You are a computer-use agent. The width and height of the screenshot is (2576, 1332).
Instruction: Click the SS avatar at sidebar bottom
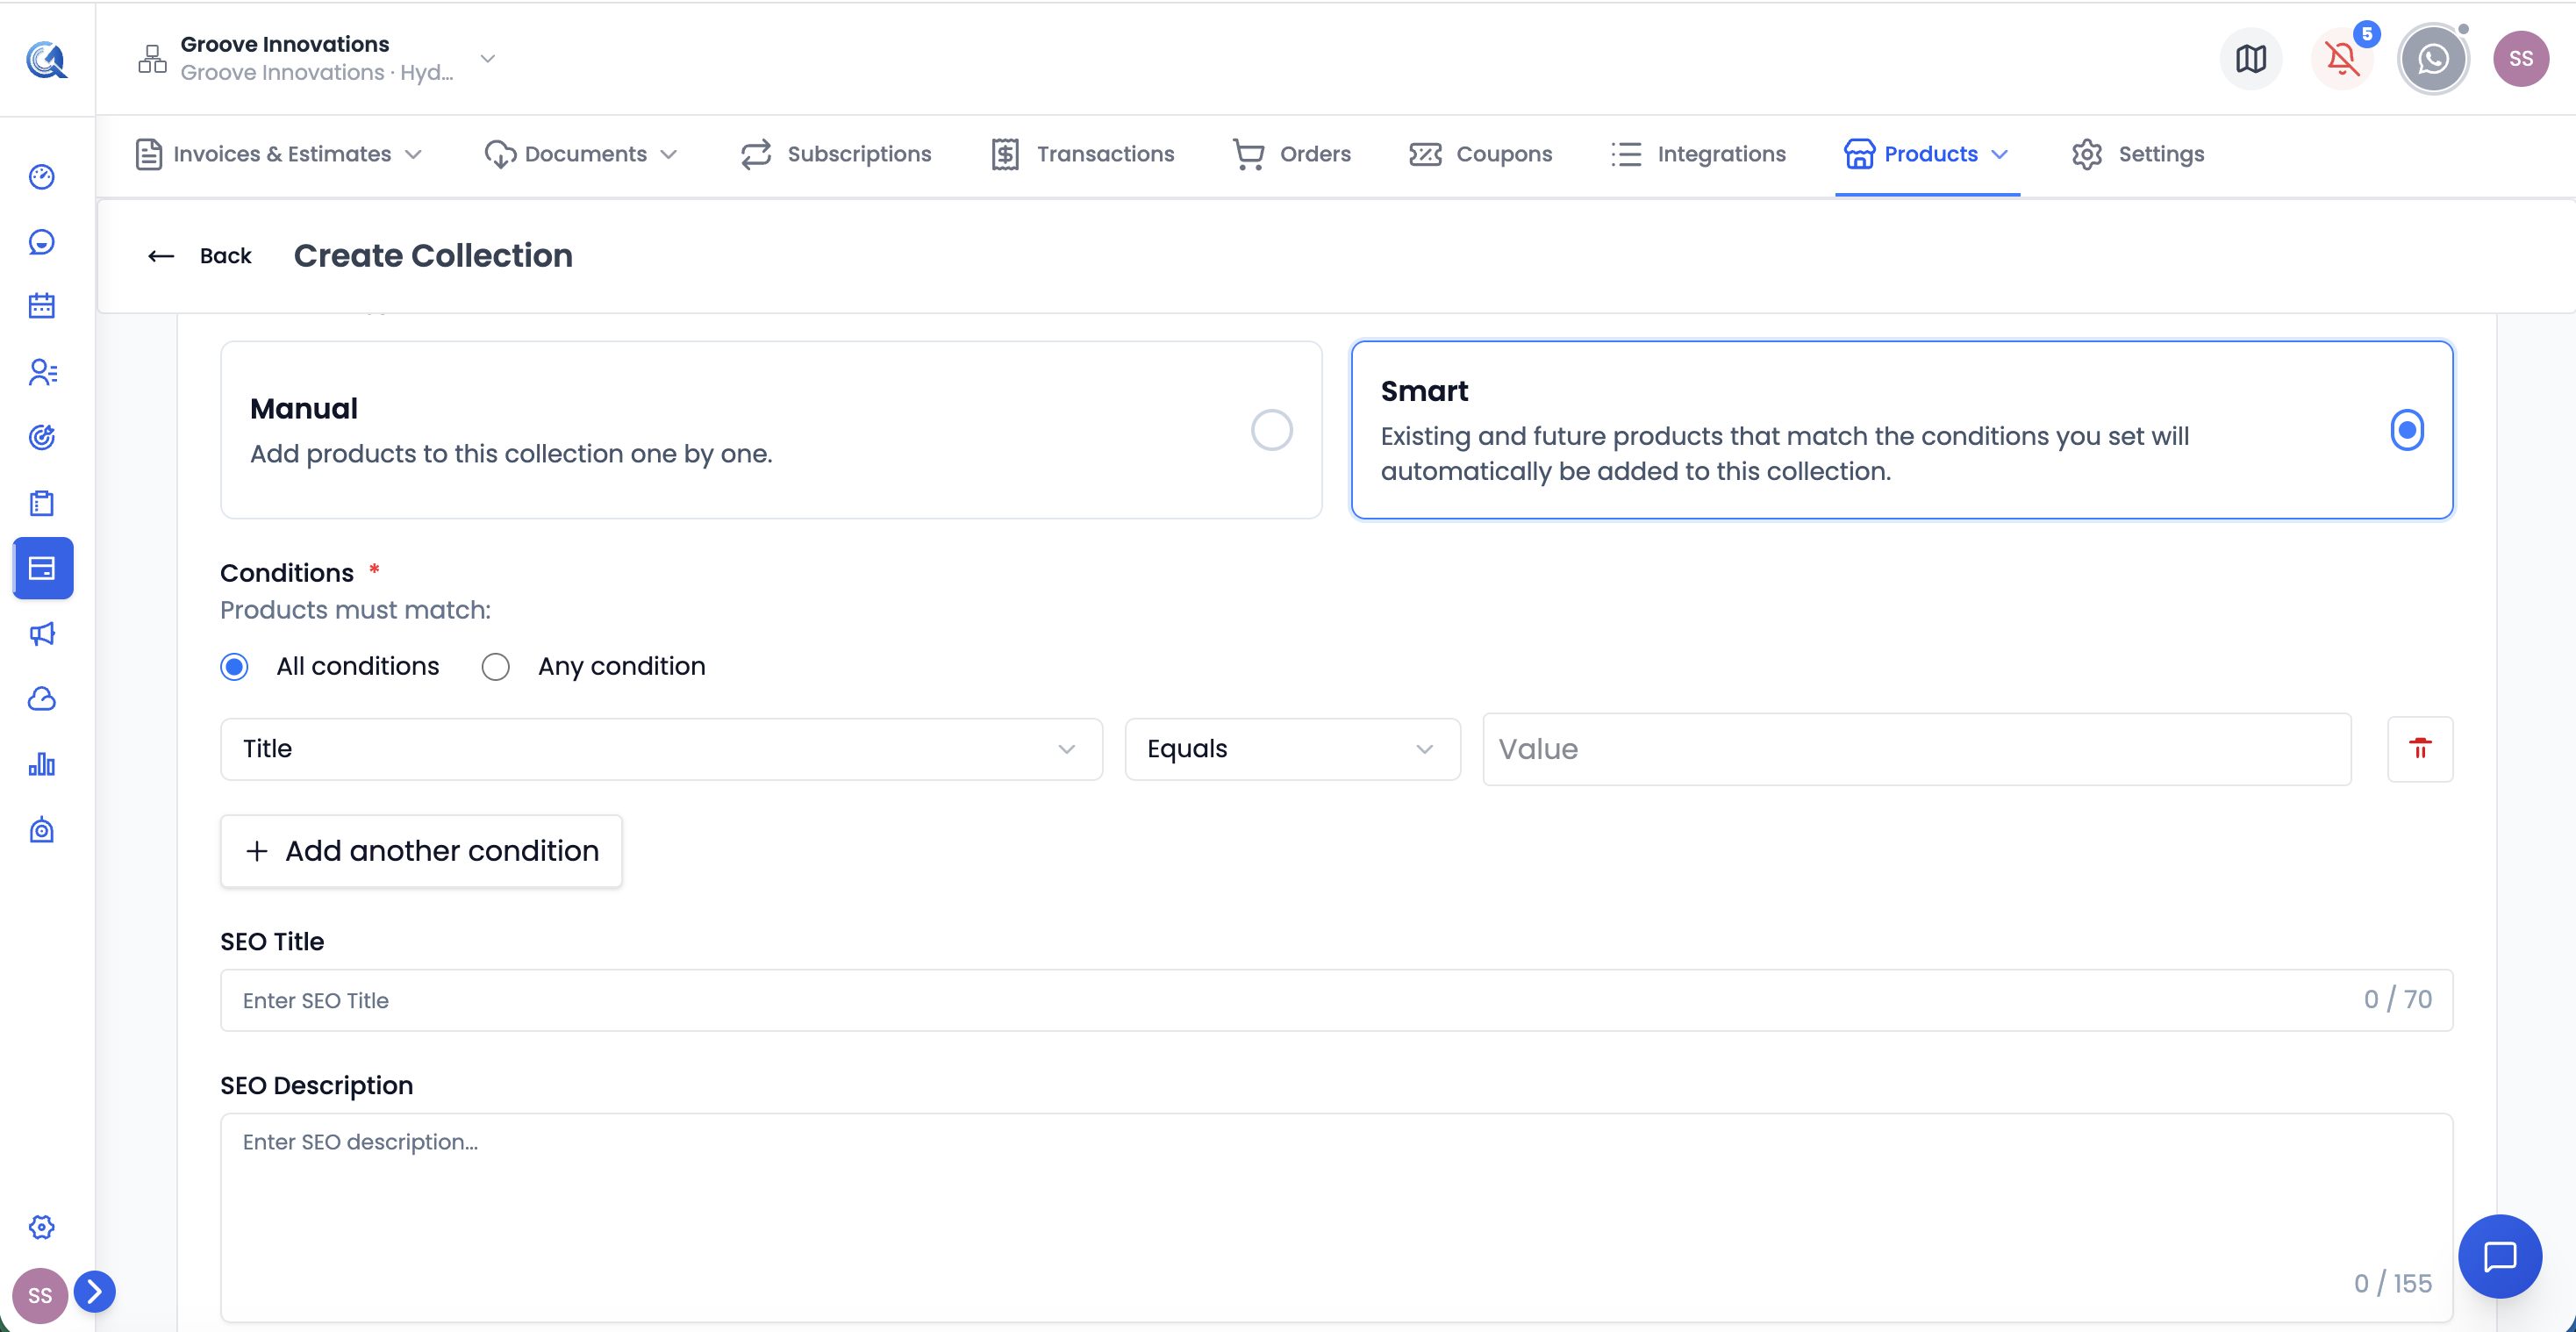point(40,1295)
